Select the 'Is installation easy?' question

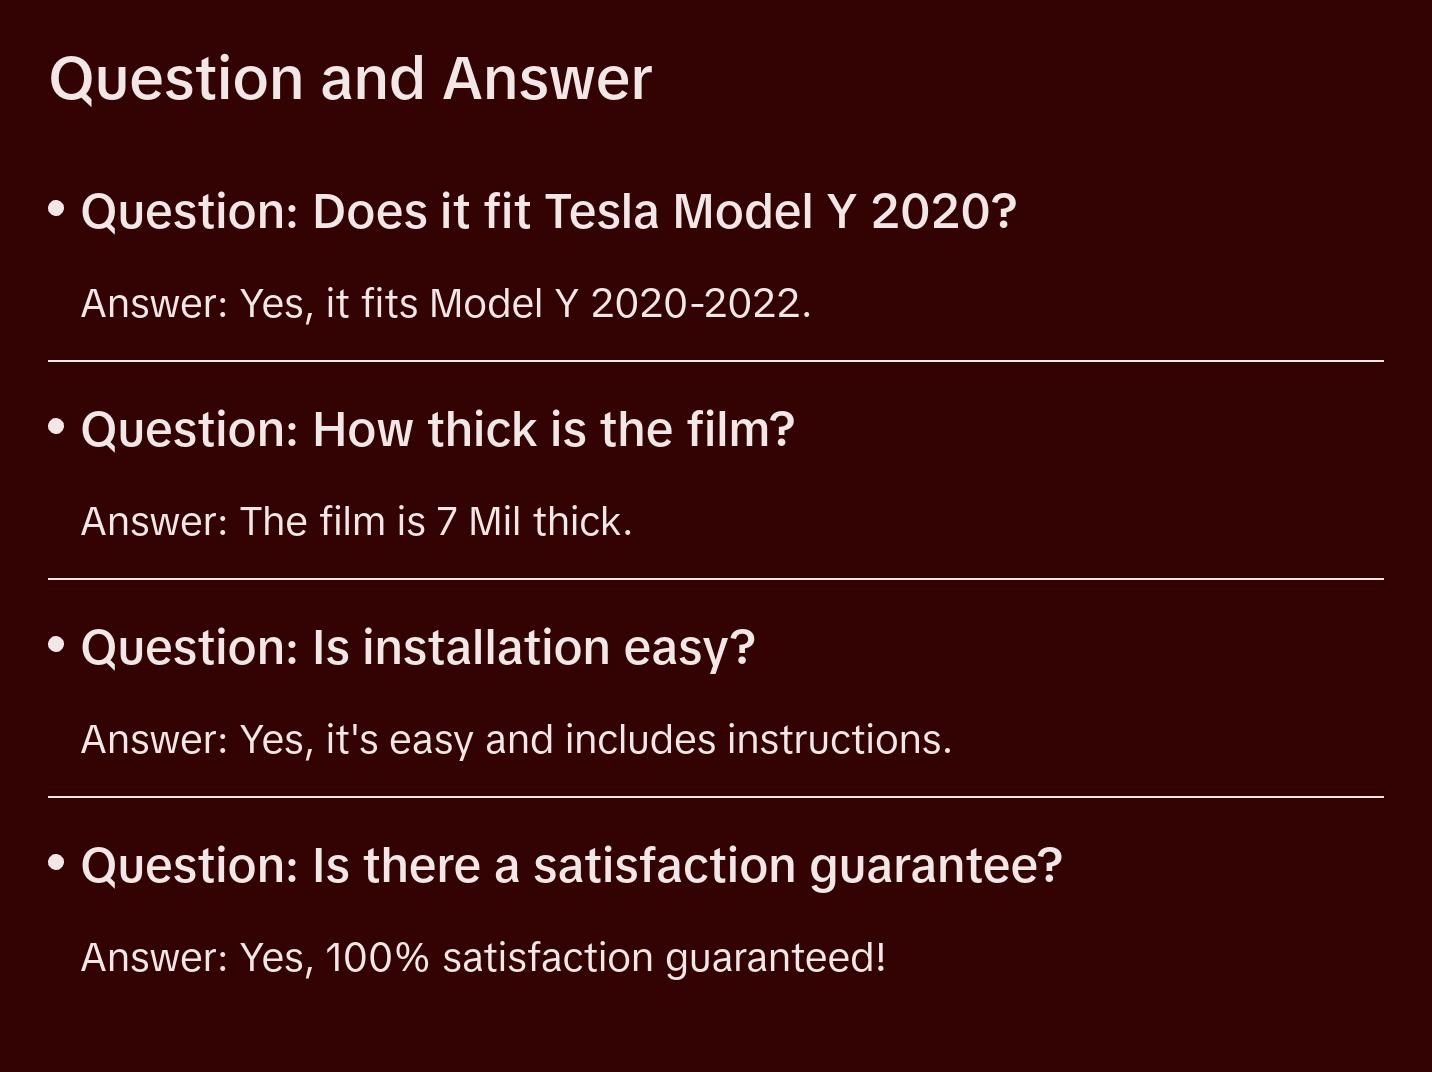tap(417, 648)
